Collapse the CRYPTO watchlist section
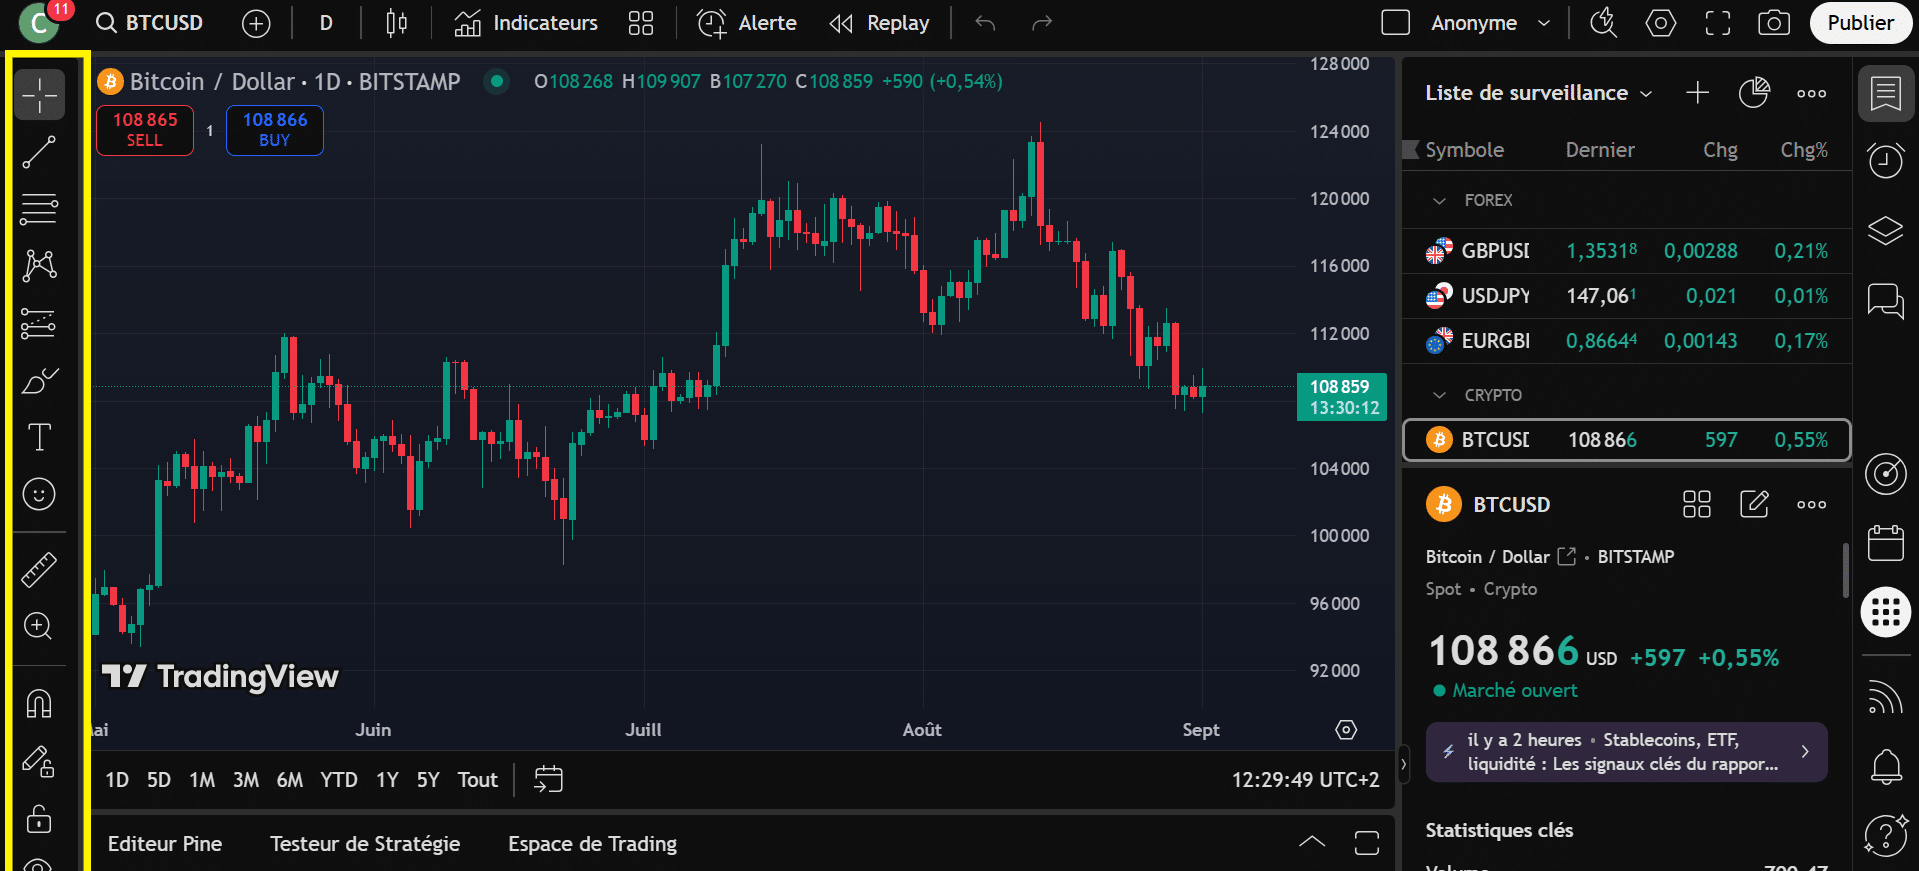Image resolution: width=1919 pixels, height=871 pixels. coord(1439,396)
